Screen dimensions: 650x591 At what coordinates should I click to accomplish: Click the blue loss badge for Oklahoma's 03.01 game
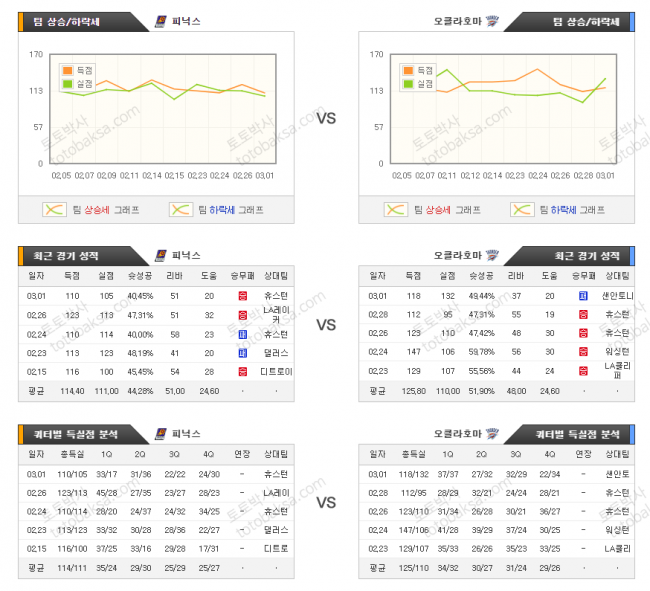point(582,296)
